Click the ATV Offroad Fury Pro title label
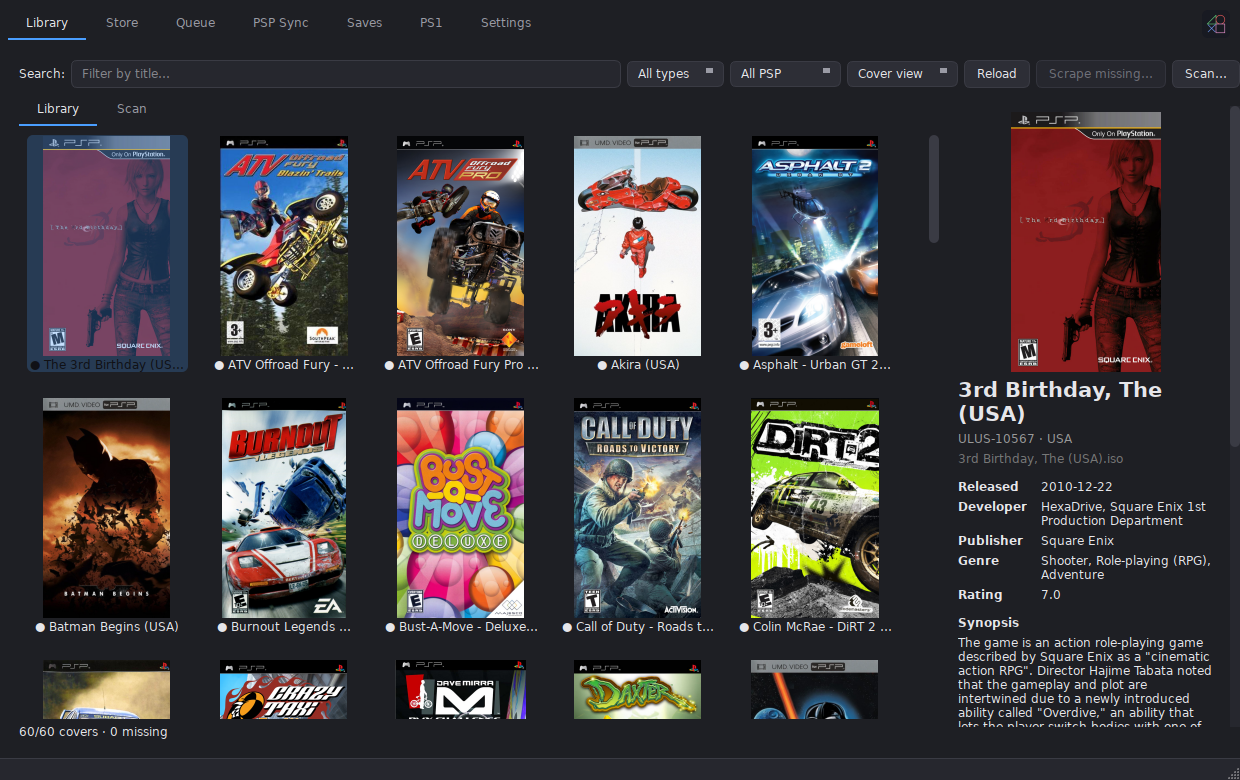Viewport: 1240px width, 780px height. 468,365
